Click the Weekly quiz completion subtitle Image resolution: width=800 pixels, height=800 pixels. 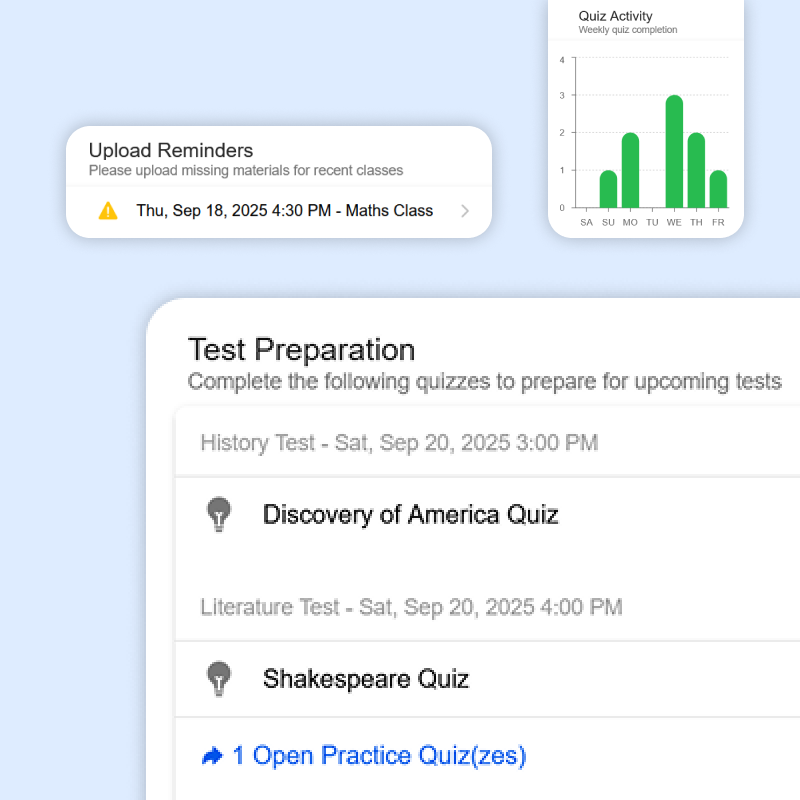pyautogui.click(x=627, y=30)
